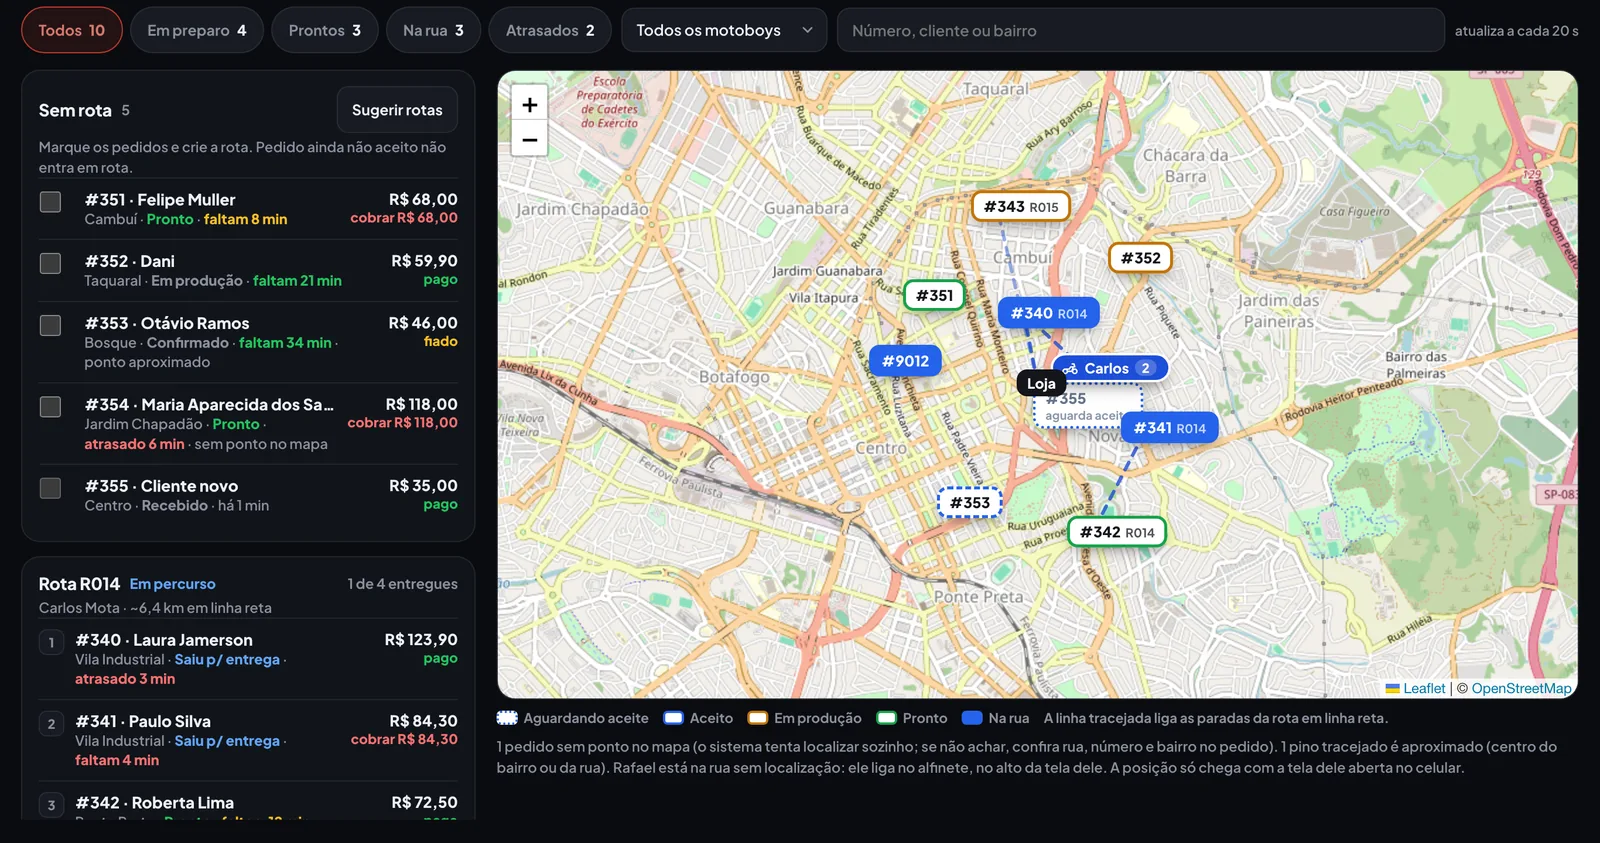The height and width of the screenshot is (843, 1600).
Task: Open map pin #351
Action: click(934, 295)
